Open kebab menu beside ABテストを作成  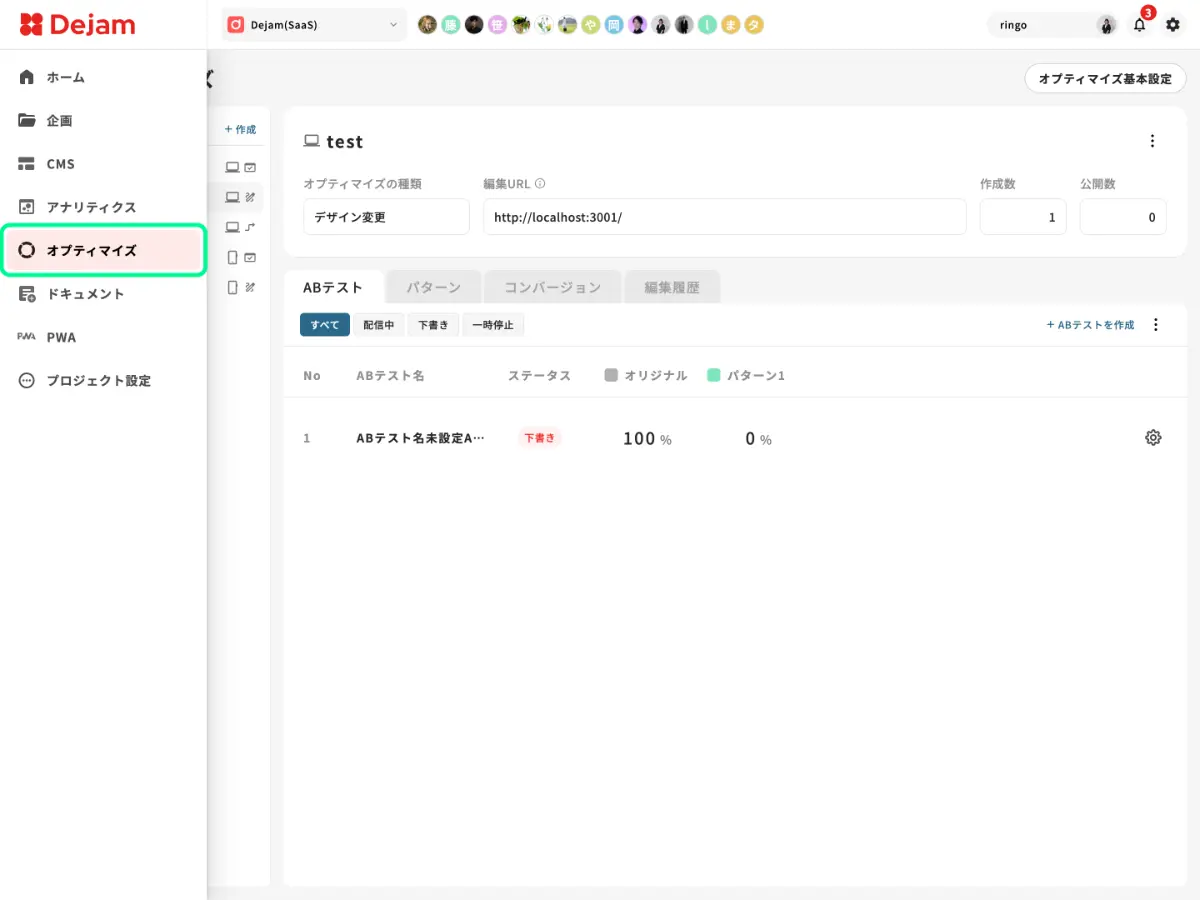1156,324
